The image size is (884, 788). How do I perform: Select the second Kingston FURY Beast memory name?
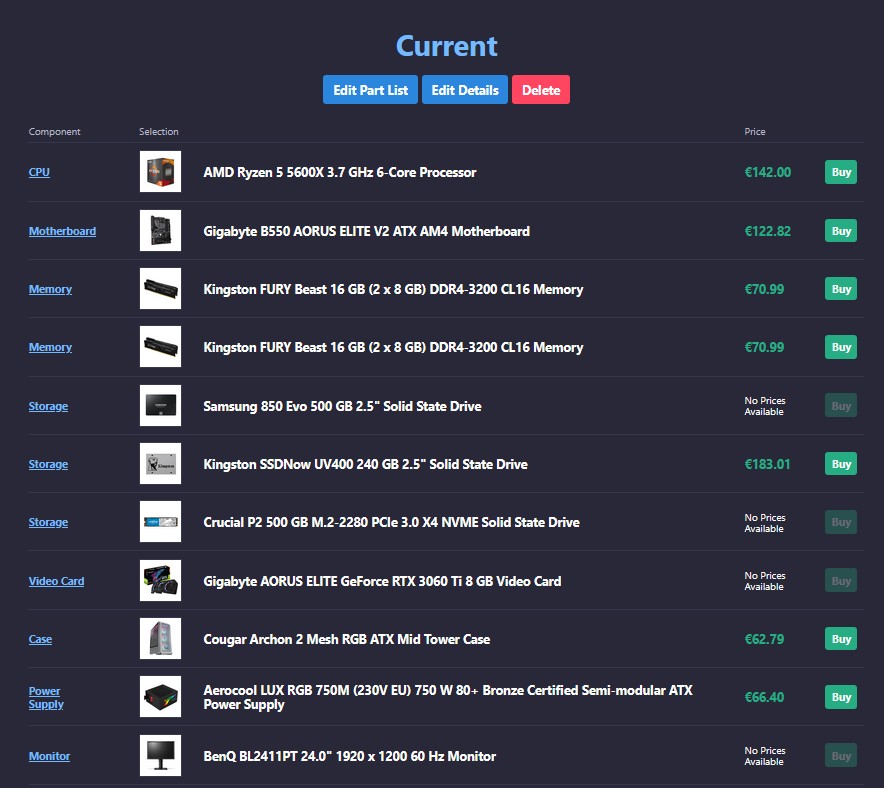[394, 347]
